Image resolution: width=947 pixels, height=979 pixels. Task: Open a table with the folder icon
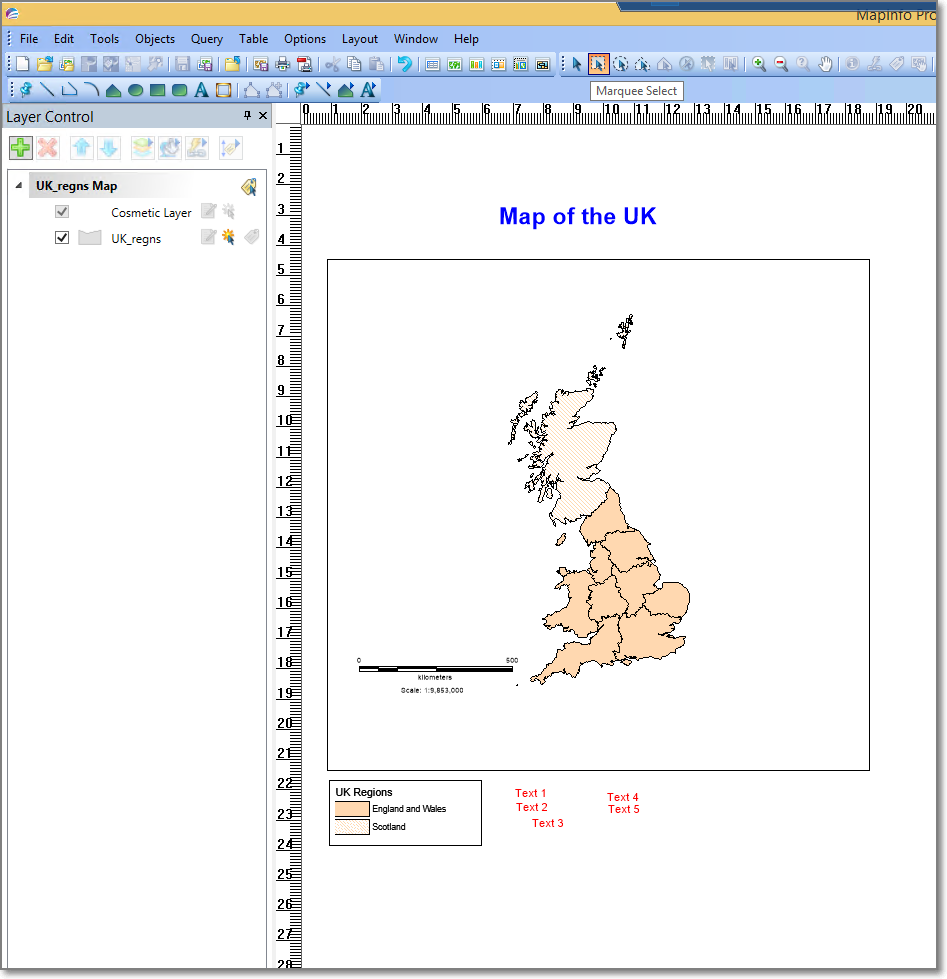coord(44,64)
